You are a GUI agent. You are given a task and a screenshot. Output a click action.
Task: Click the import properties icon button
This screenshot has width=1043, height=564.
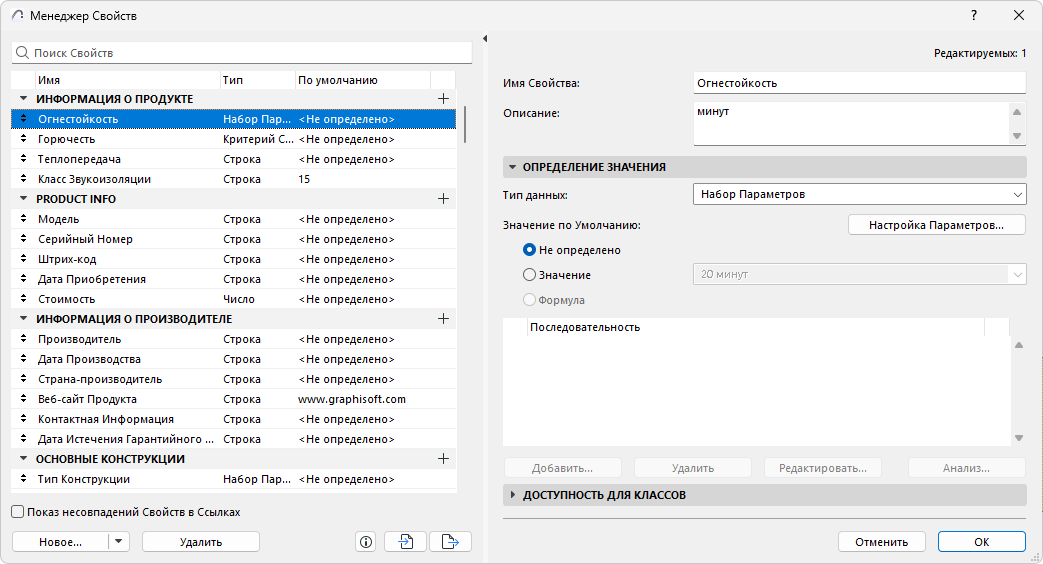coord(405,541)
